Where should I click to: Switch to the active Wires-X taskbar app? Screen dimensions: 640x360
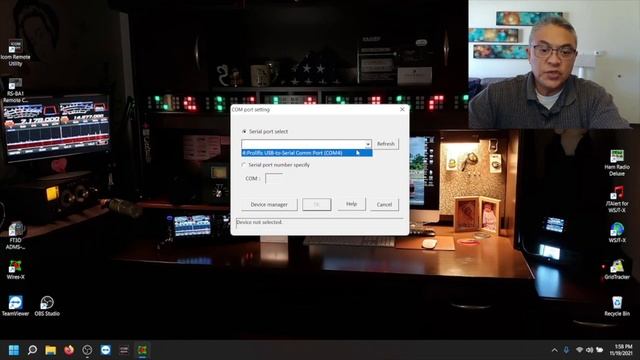(x=142, y=350)
